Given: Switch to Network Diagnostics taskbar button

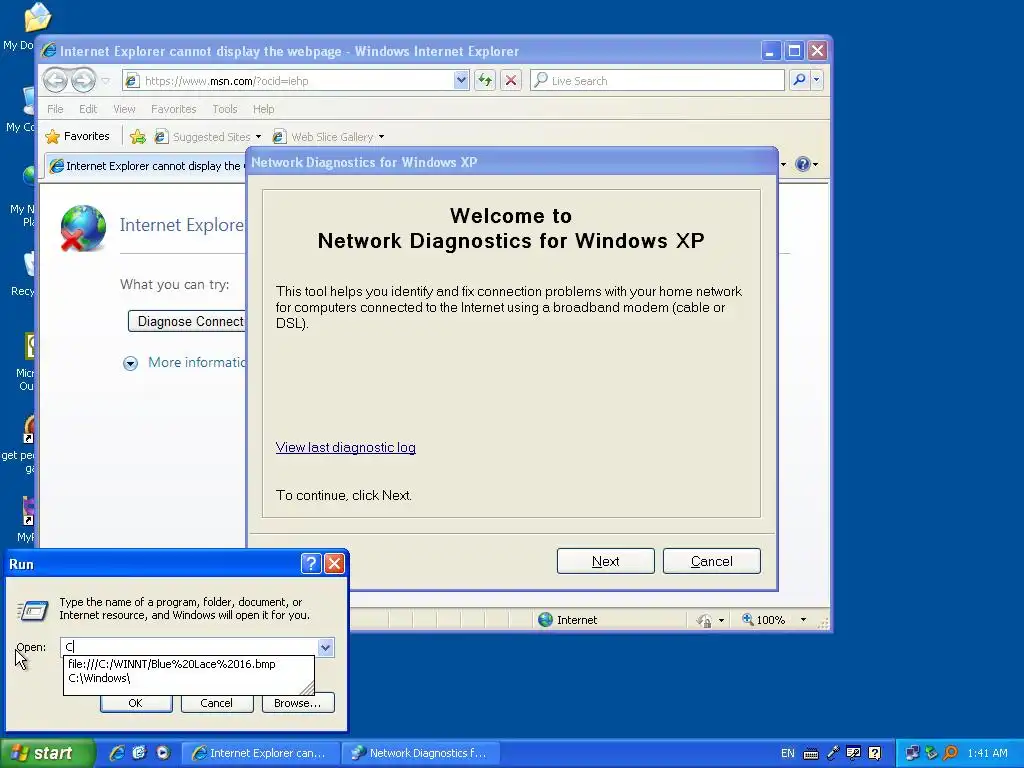Looking at the screenshot, I should coord(420,753).
